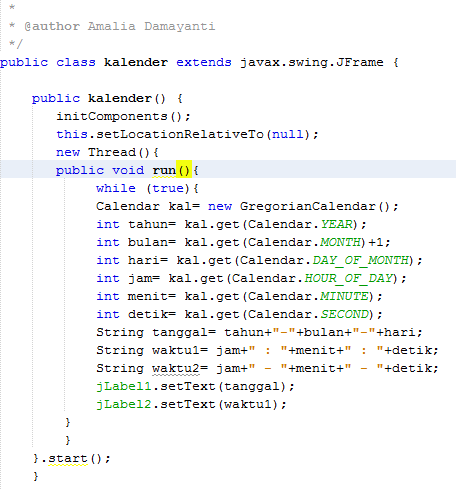The image size is (456, 490).
Task: Click the 'initComponents();' call
Action: point(123,116)
